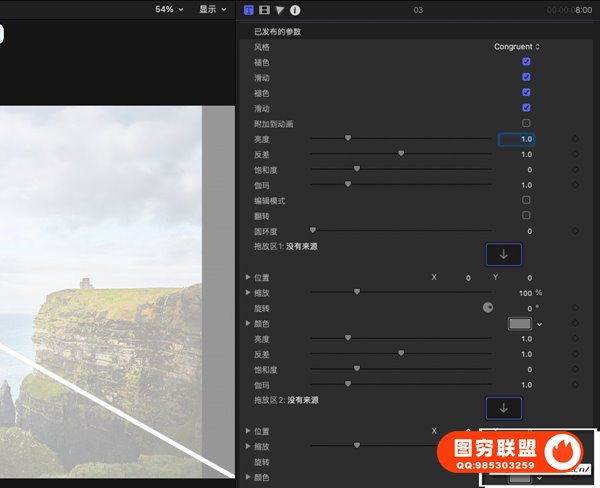The image size is (600, 488).
Task: Open the Title inspector tab icon
Action: pos(249,10)
